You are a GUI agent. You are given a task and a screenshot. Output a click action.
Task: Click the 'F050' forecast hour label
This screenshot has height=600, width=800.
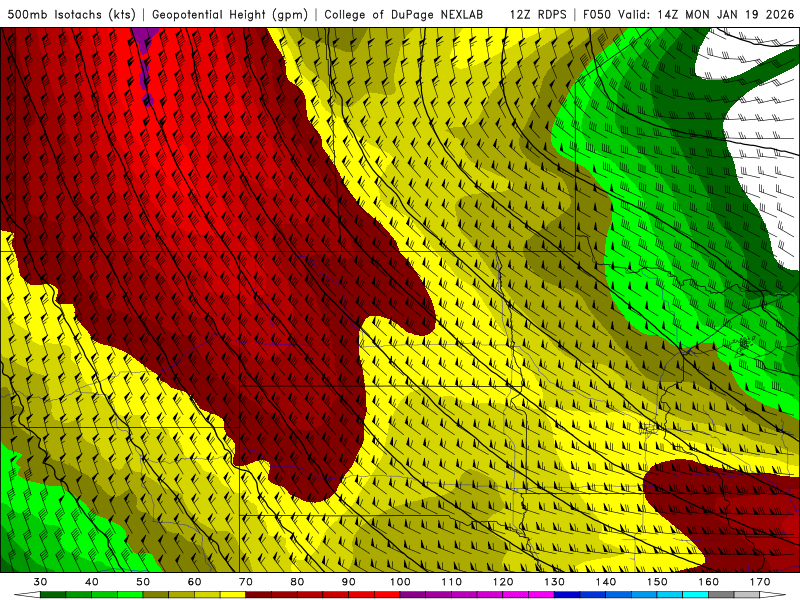(597, 14)
